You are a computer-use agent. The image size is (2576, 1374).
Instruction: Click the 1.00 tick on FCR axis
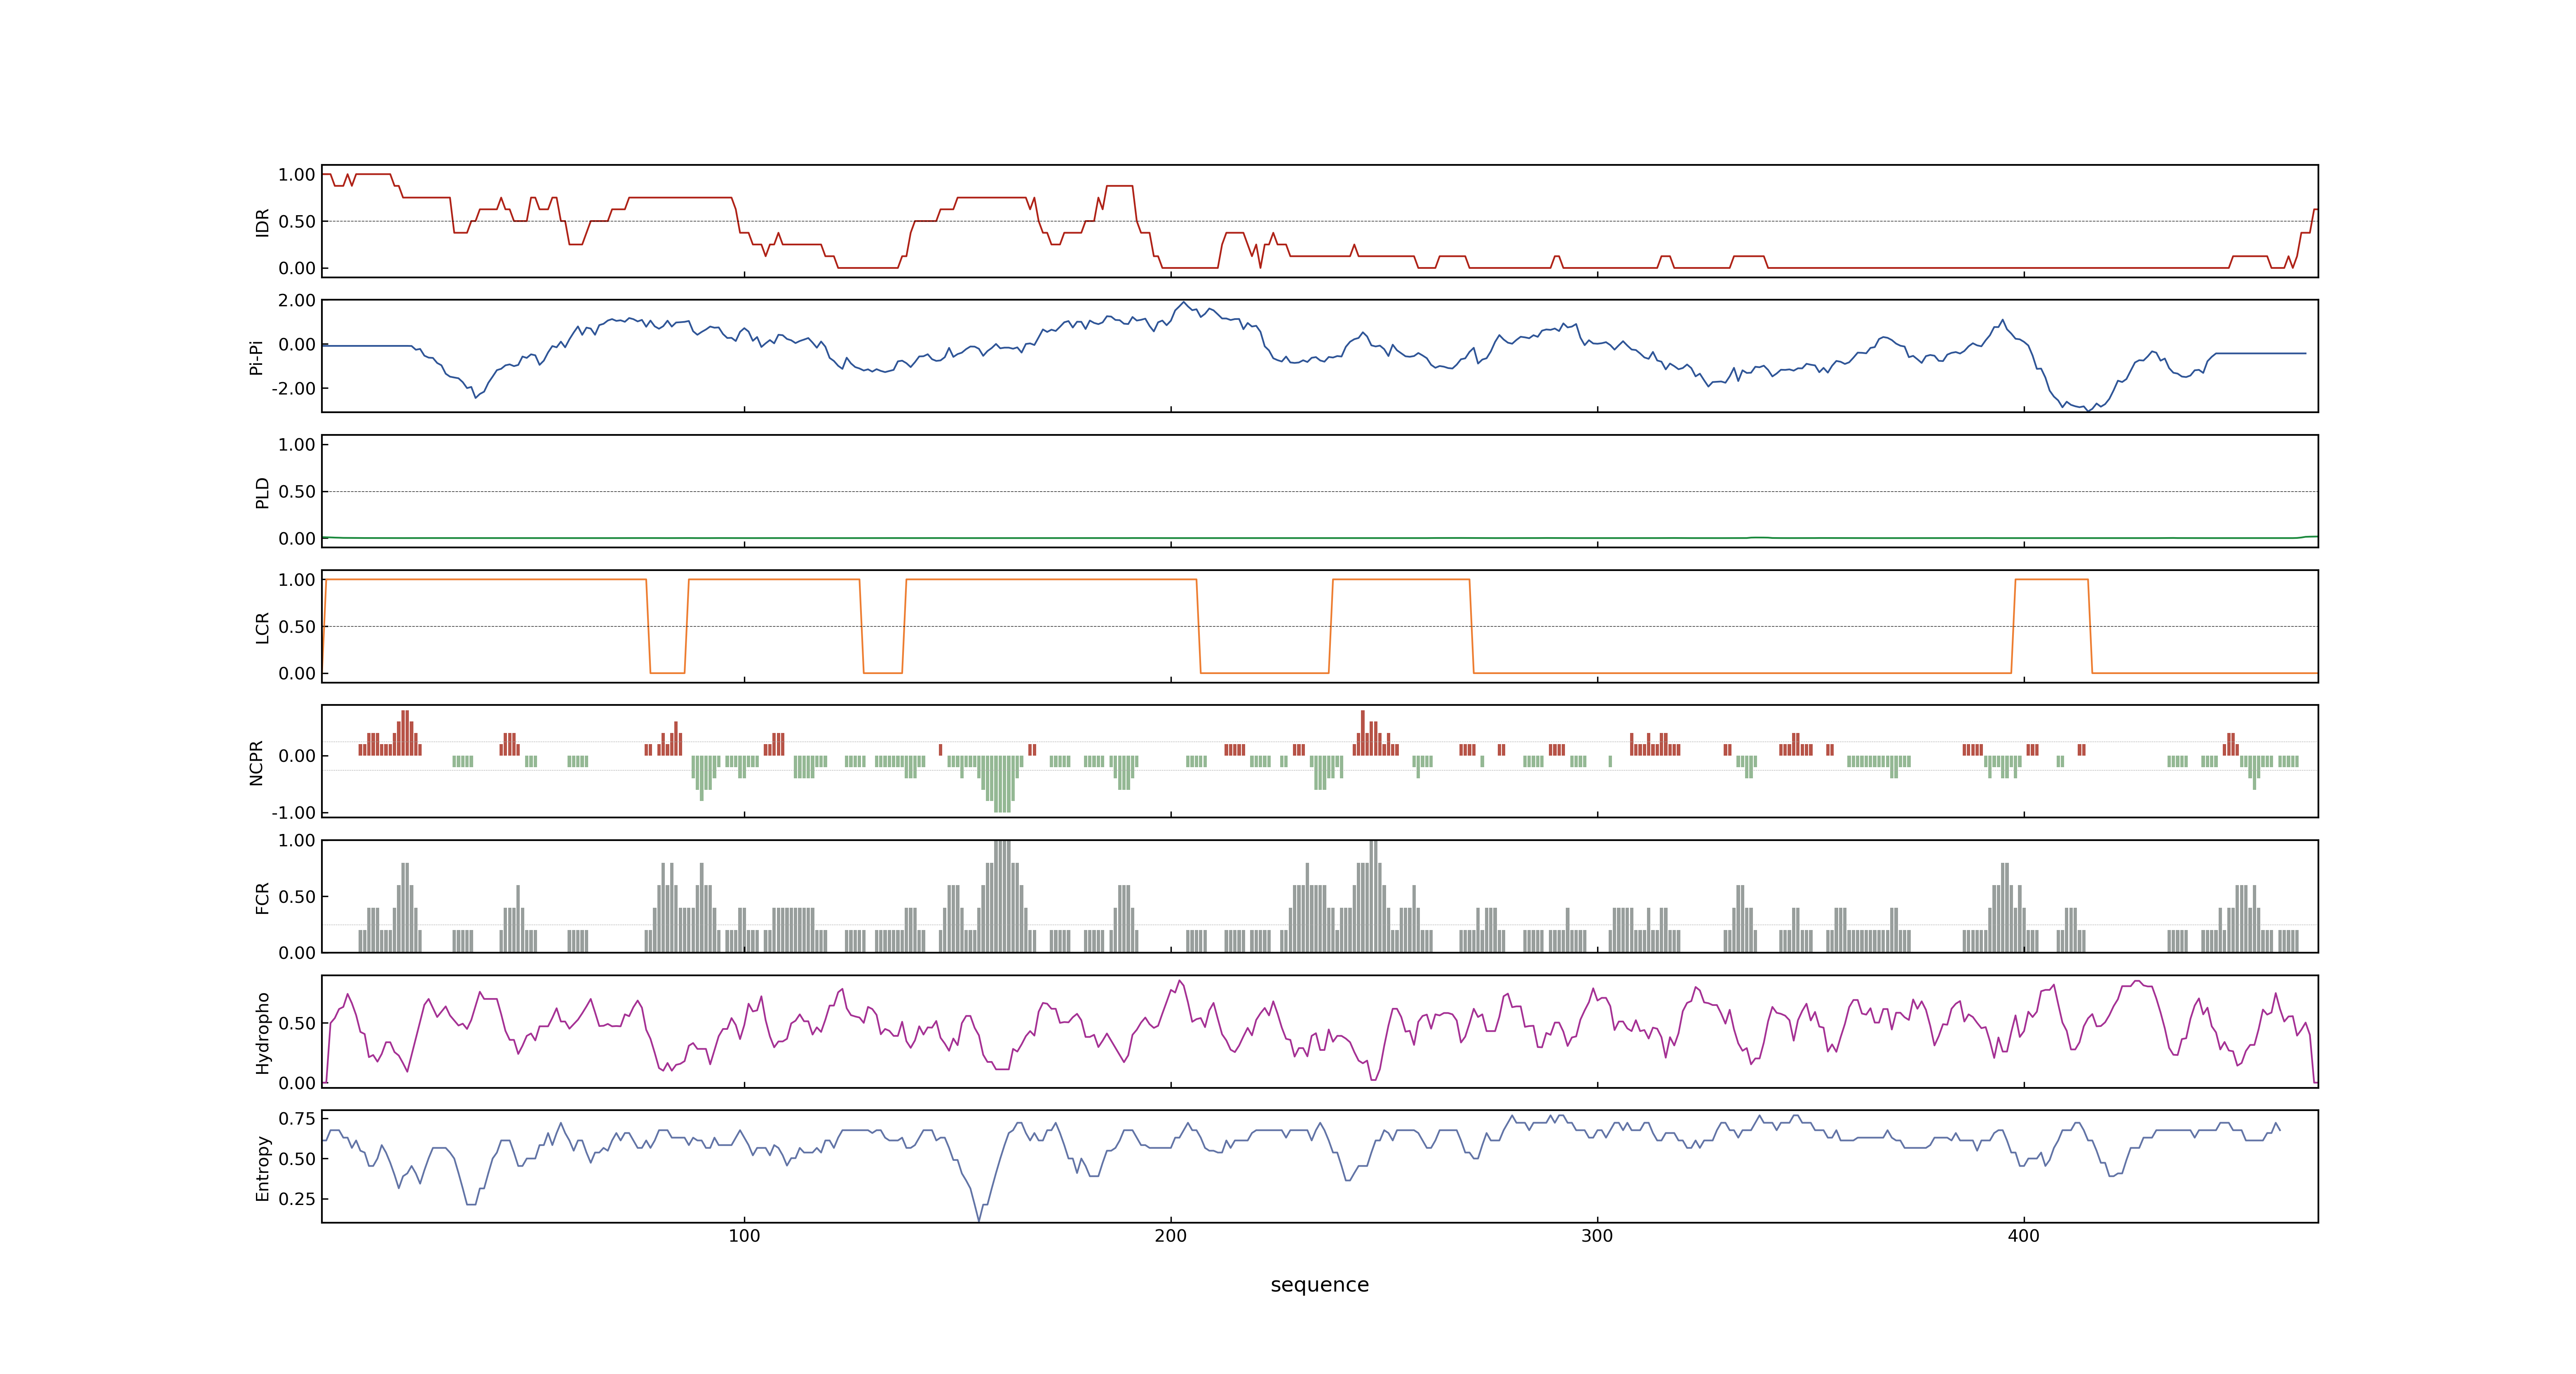click(297, 840)
